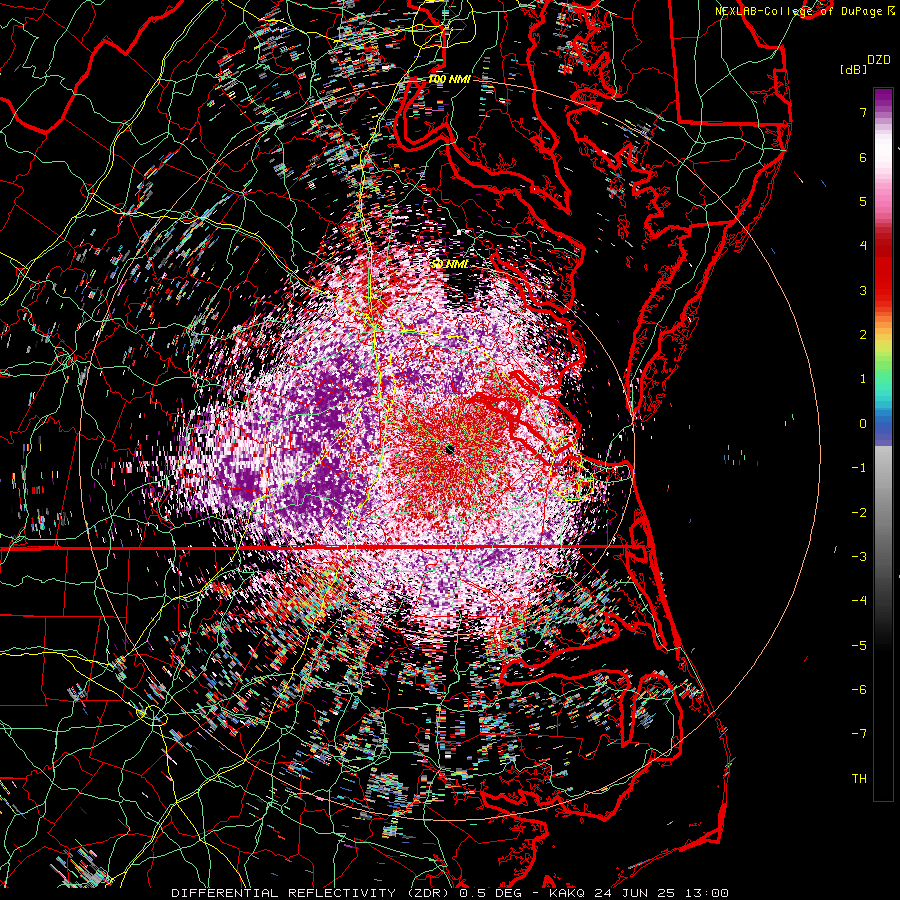Click the DZD legend title
Image resolution: width=900 pixels, height=900 pixels.
878,60
